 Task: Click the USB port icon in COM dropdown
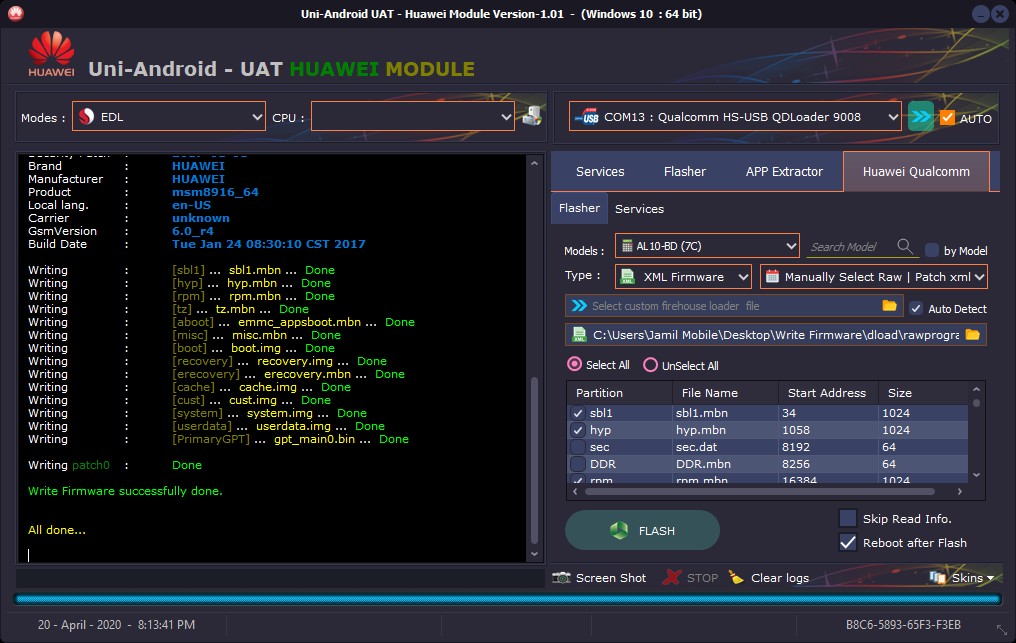pyautogui.click(x=587, y=117)
